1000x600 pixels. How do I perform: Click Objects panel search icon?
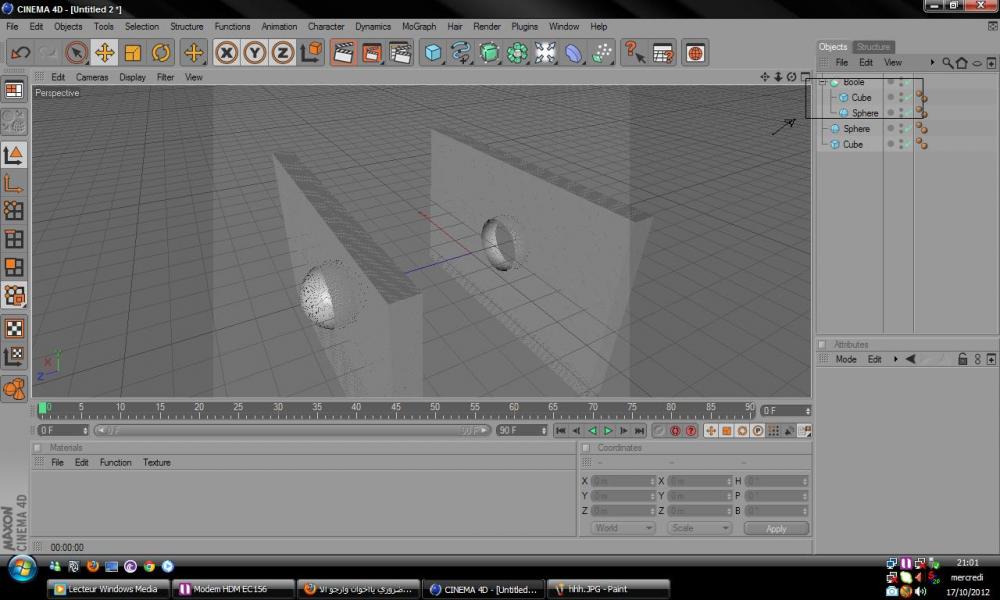coord(948,62)
